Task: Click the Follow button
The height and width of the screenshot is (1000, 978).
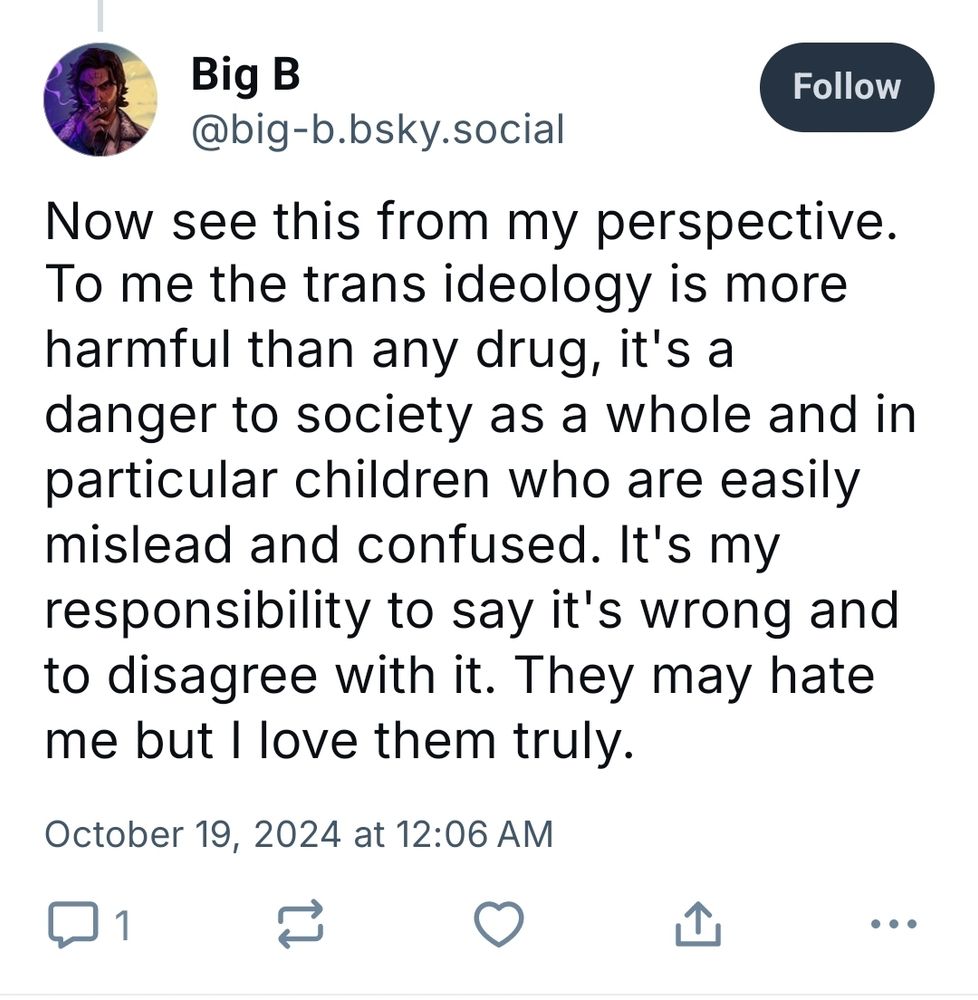Action: click(x=846, y=87)
